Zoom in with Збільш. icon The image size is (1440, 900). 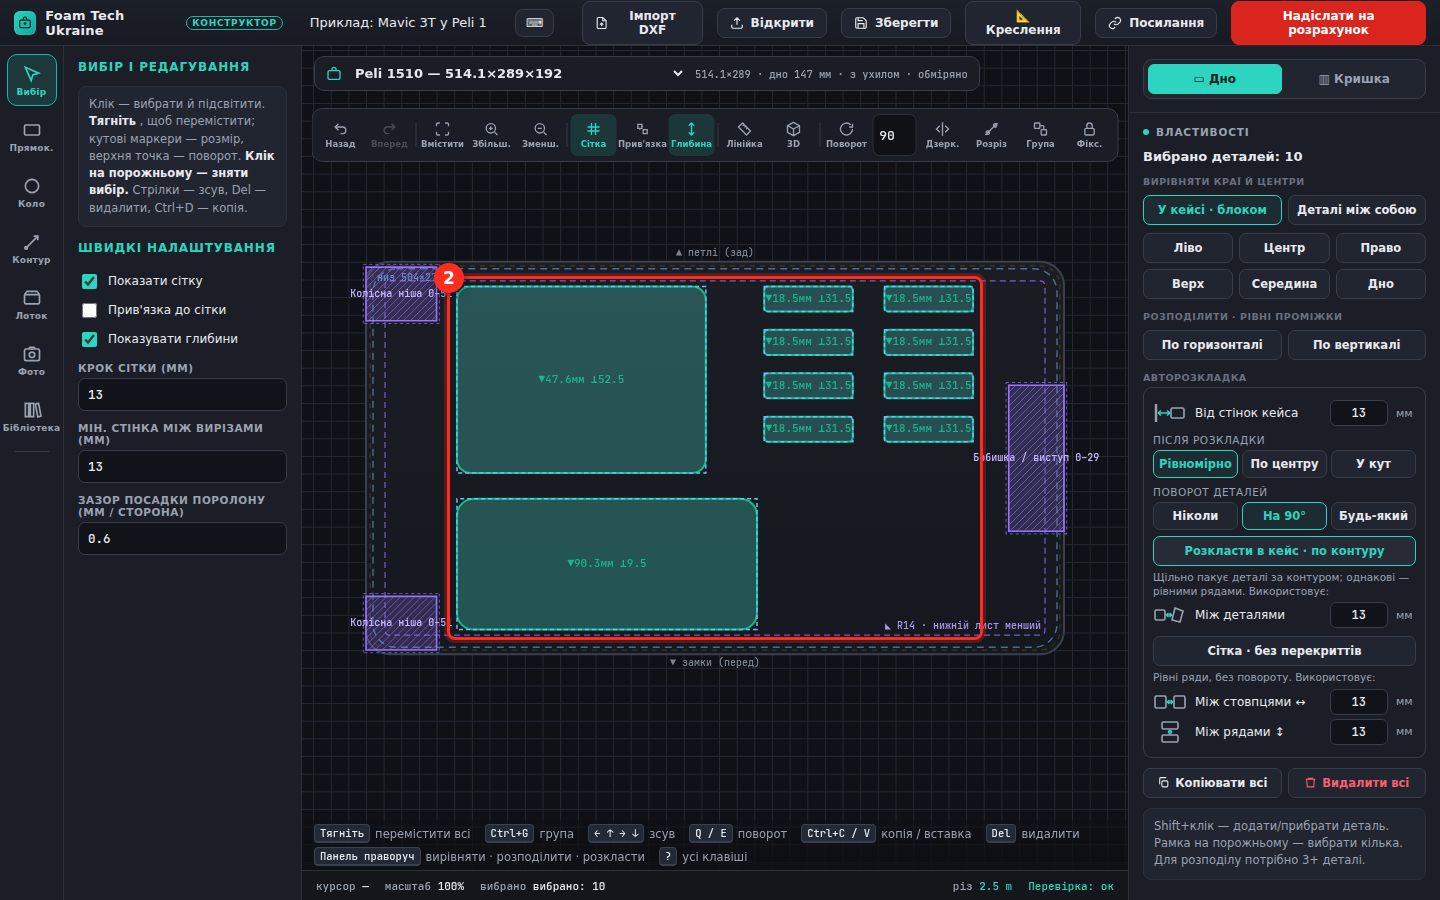491,135
